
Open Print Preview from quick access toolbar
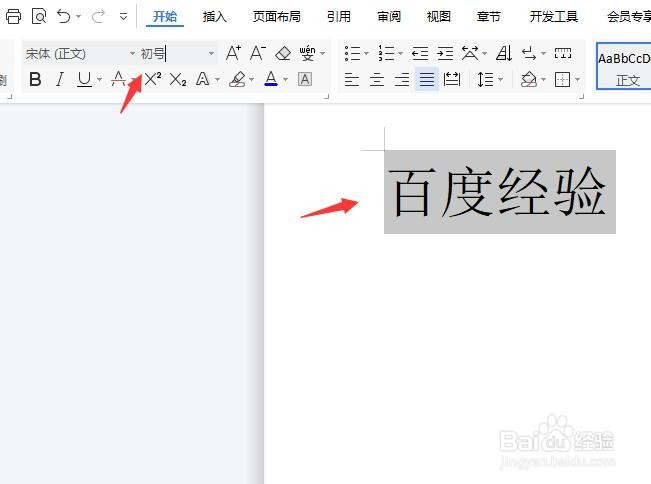(39, 17)
